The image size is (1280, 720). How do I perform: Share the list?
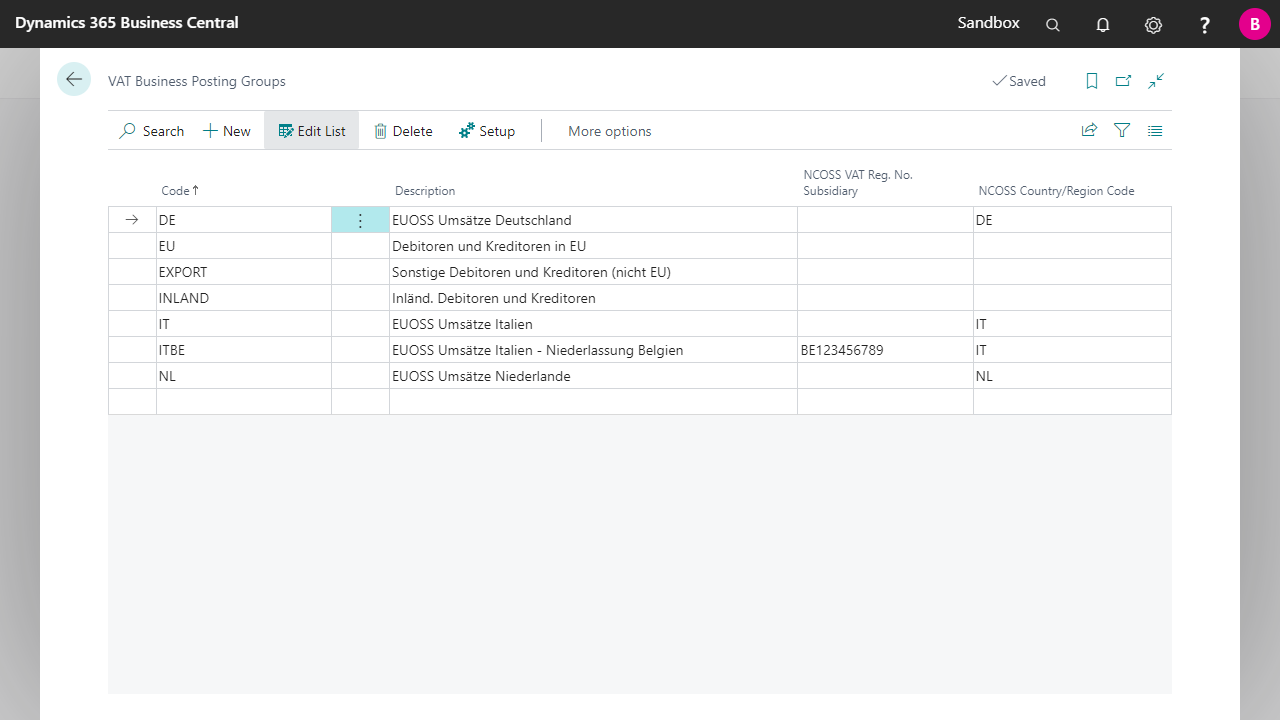click(1089, 130)
